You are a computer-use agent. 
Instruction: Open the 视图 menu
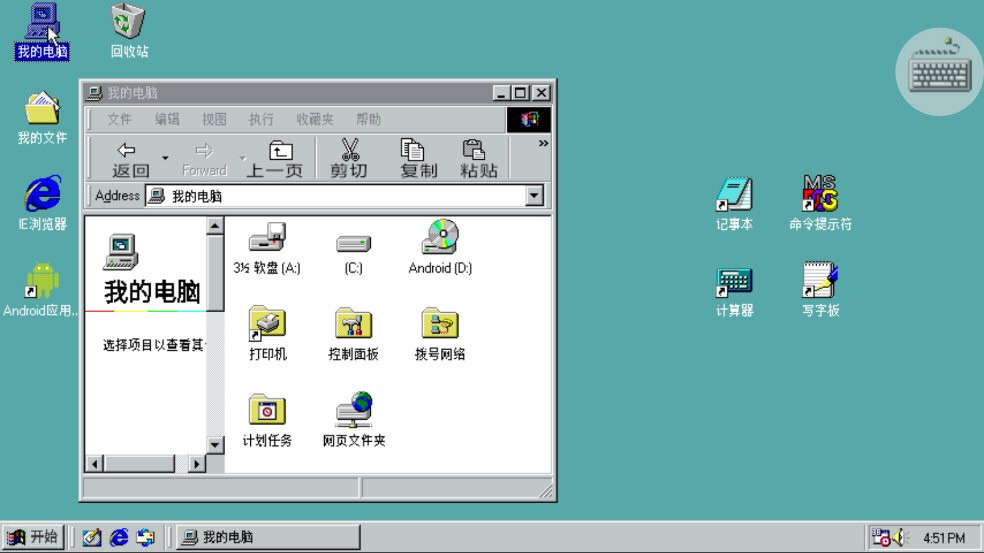(x=214, y=119)
